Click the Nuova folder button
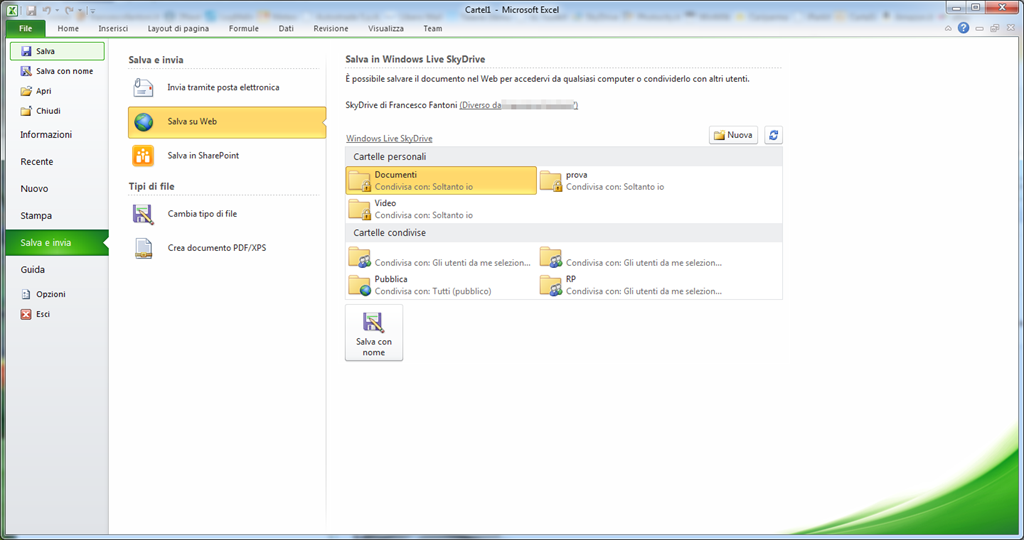Screen dimensions: 1024x540 click(733, 135)
